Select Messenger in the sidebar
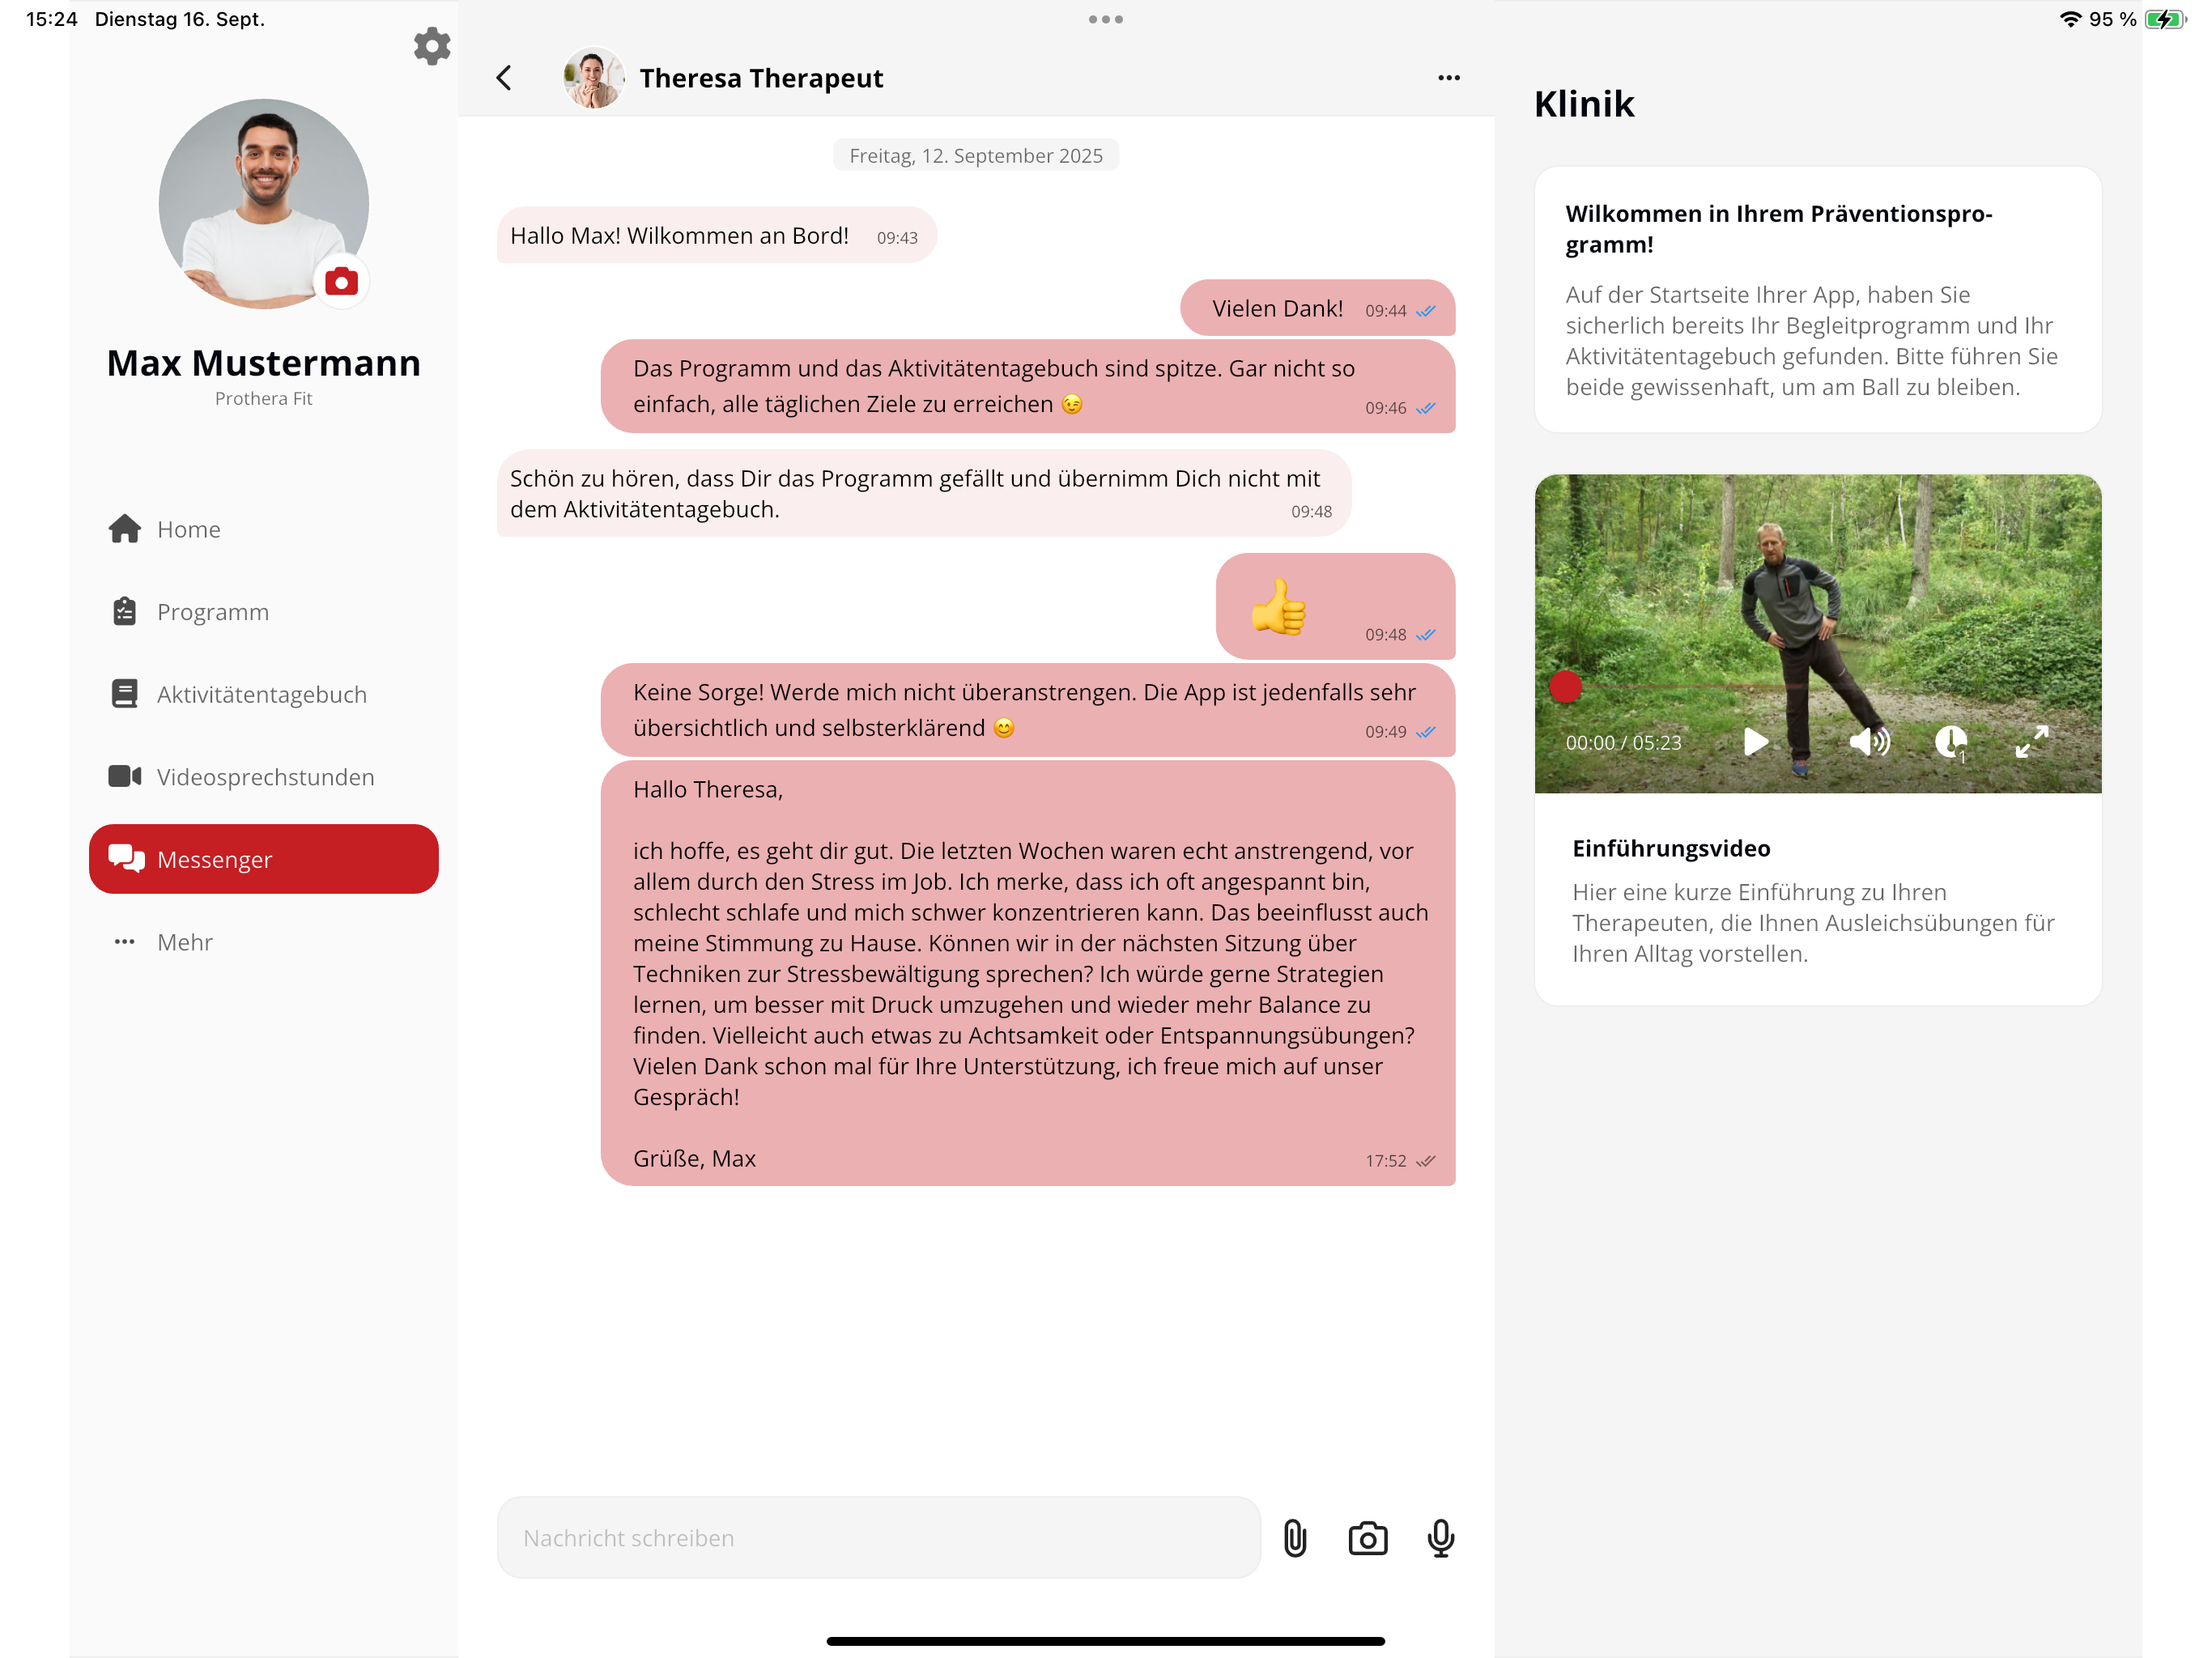The height and width of the screenshot is (1658, 2212). coord(264,859)
